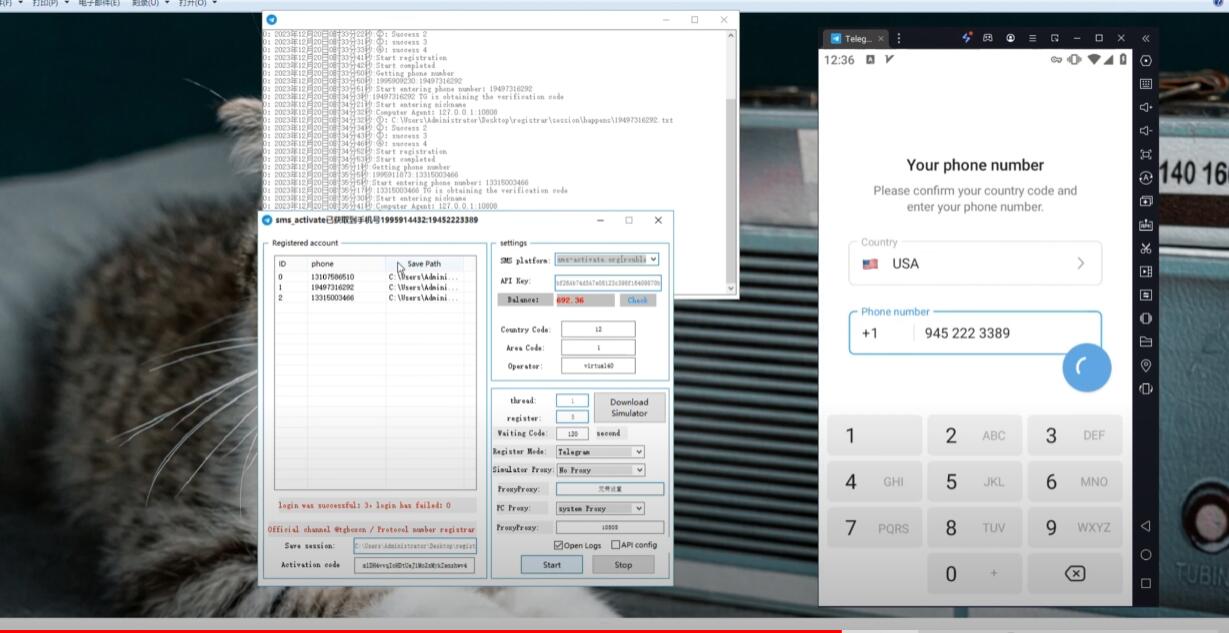The width and height of the screenshot is (1229, 633).
Task: Open the PC Proxy dropdown
Action: [x=600, y=508]
